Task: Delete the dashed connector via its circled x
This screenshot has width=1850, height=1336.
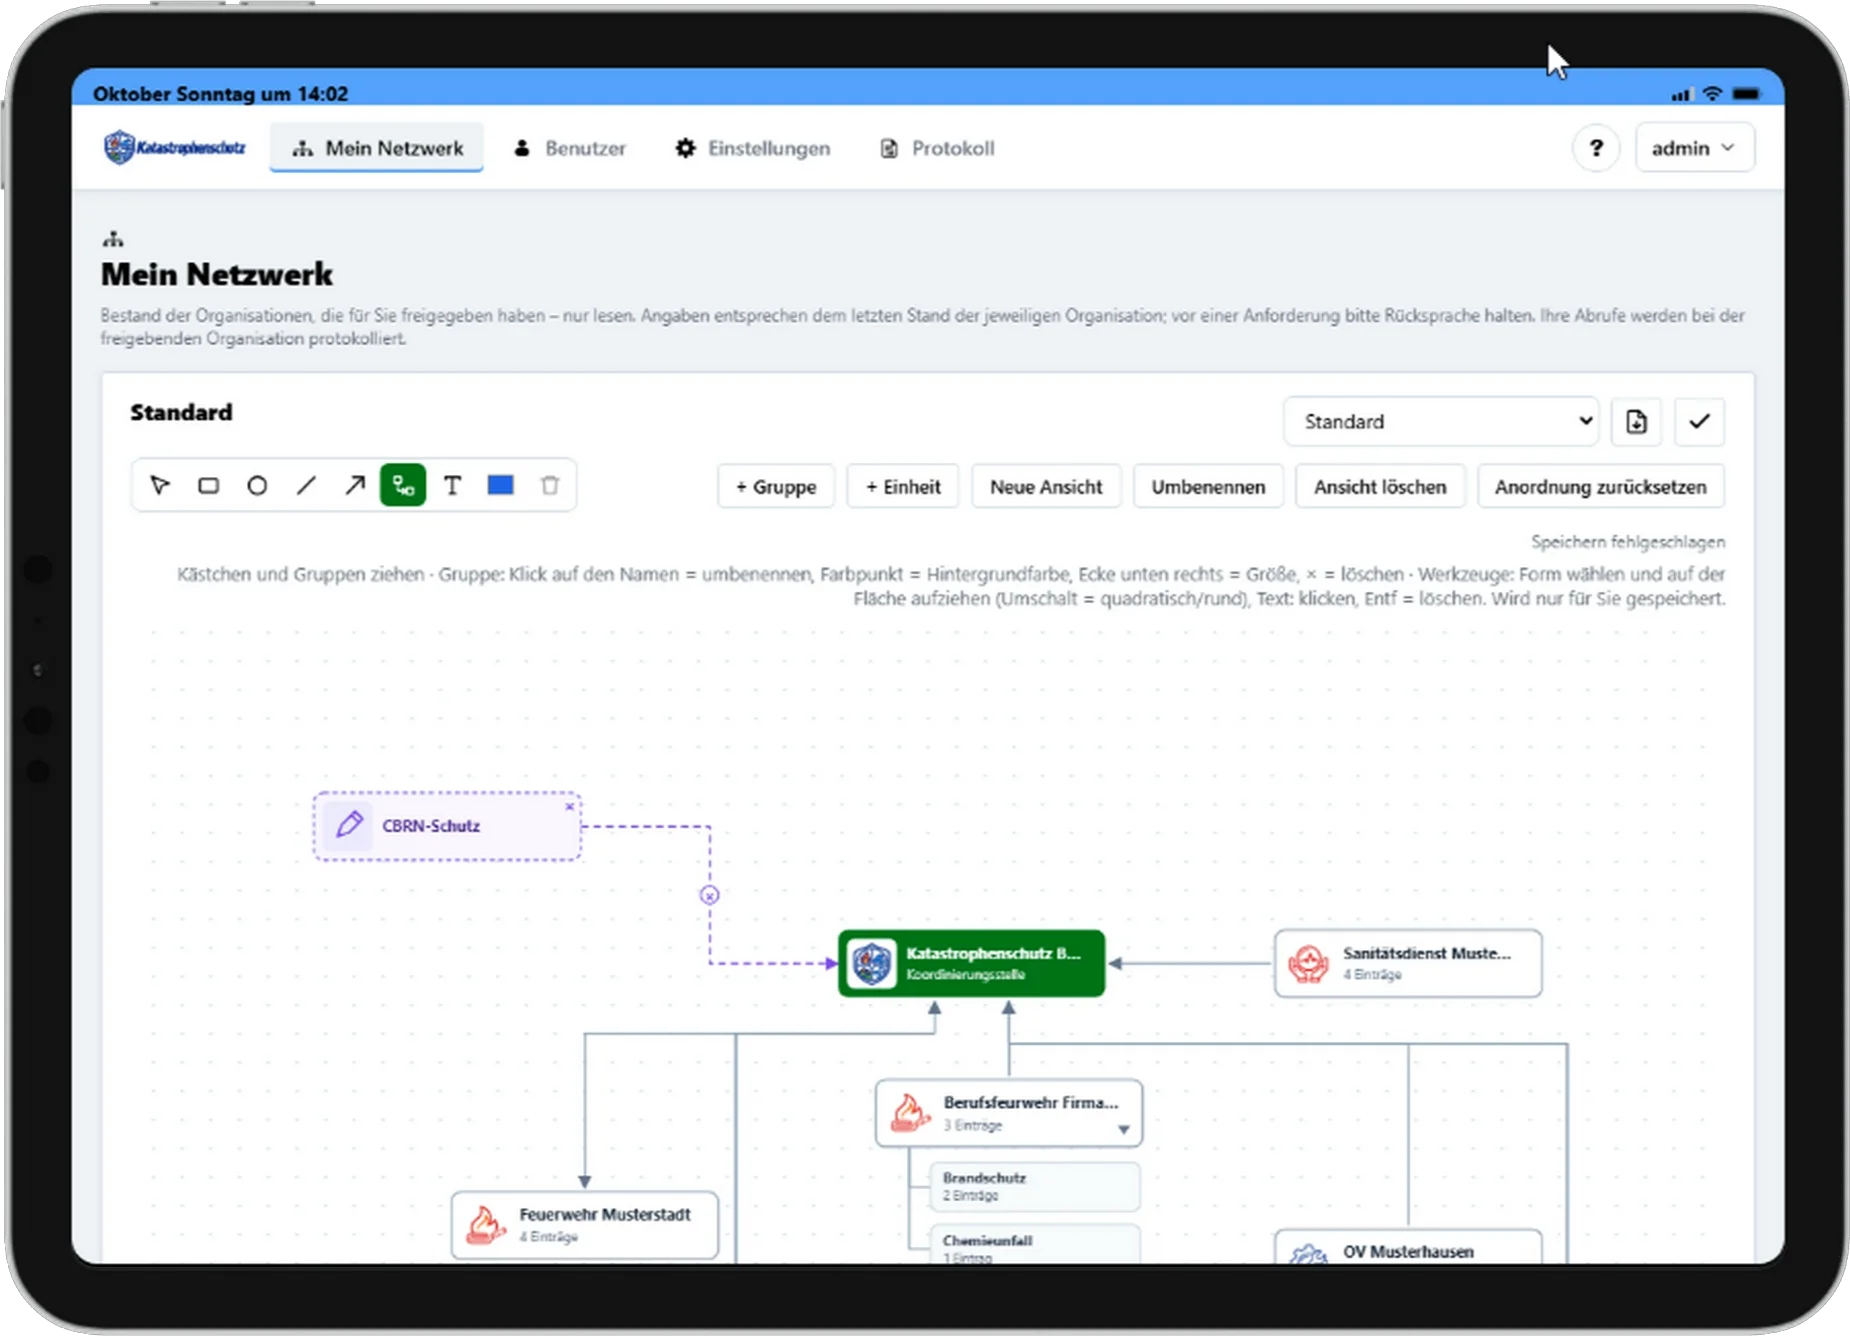Action: click(x=709, y=895)
